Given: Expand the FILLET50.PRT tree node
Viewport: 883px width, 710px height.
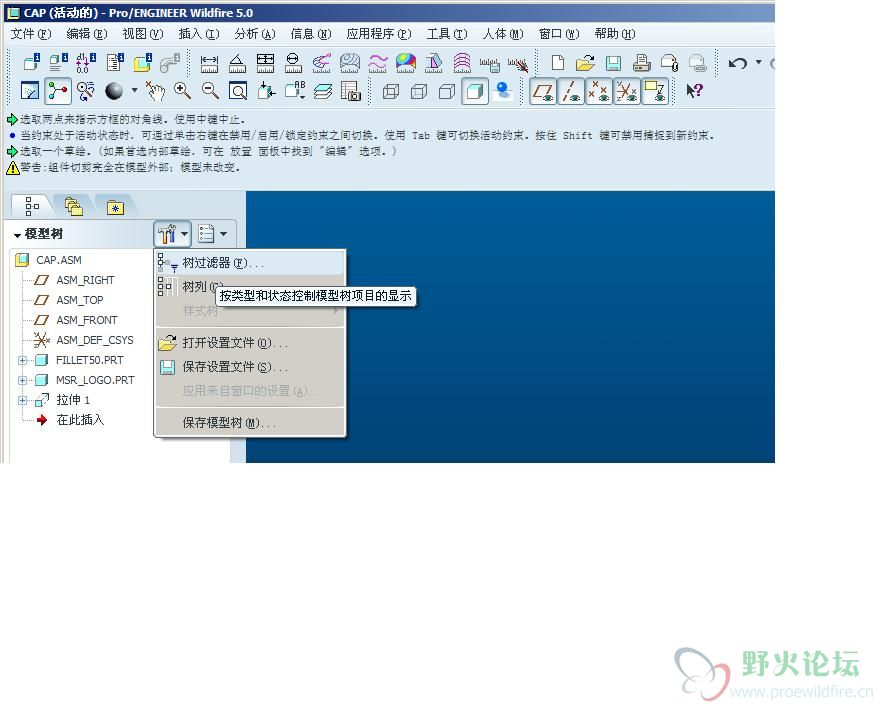Looking at the screenshot, I should click(23, 360).
